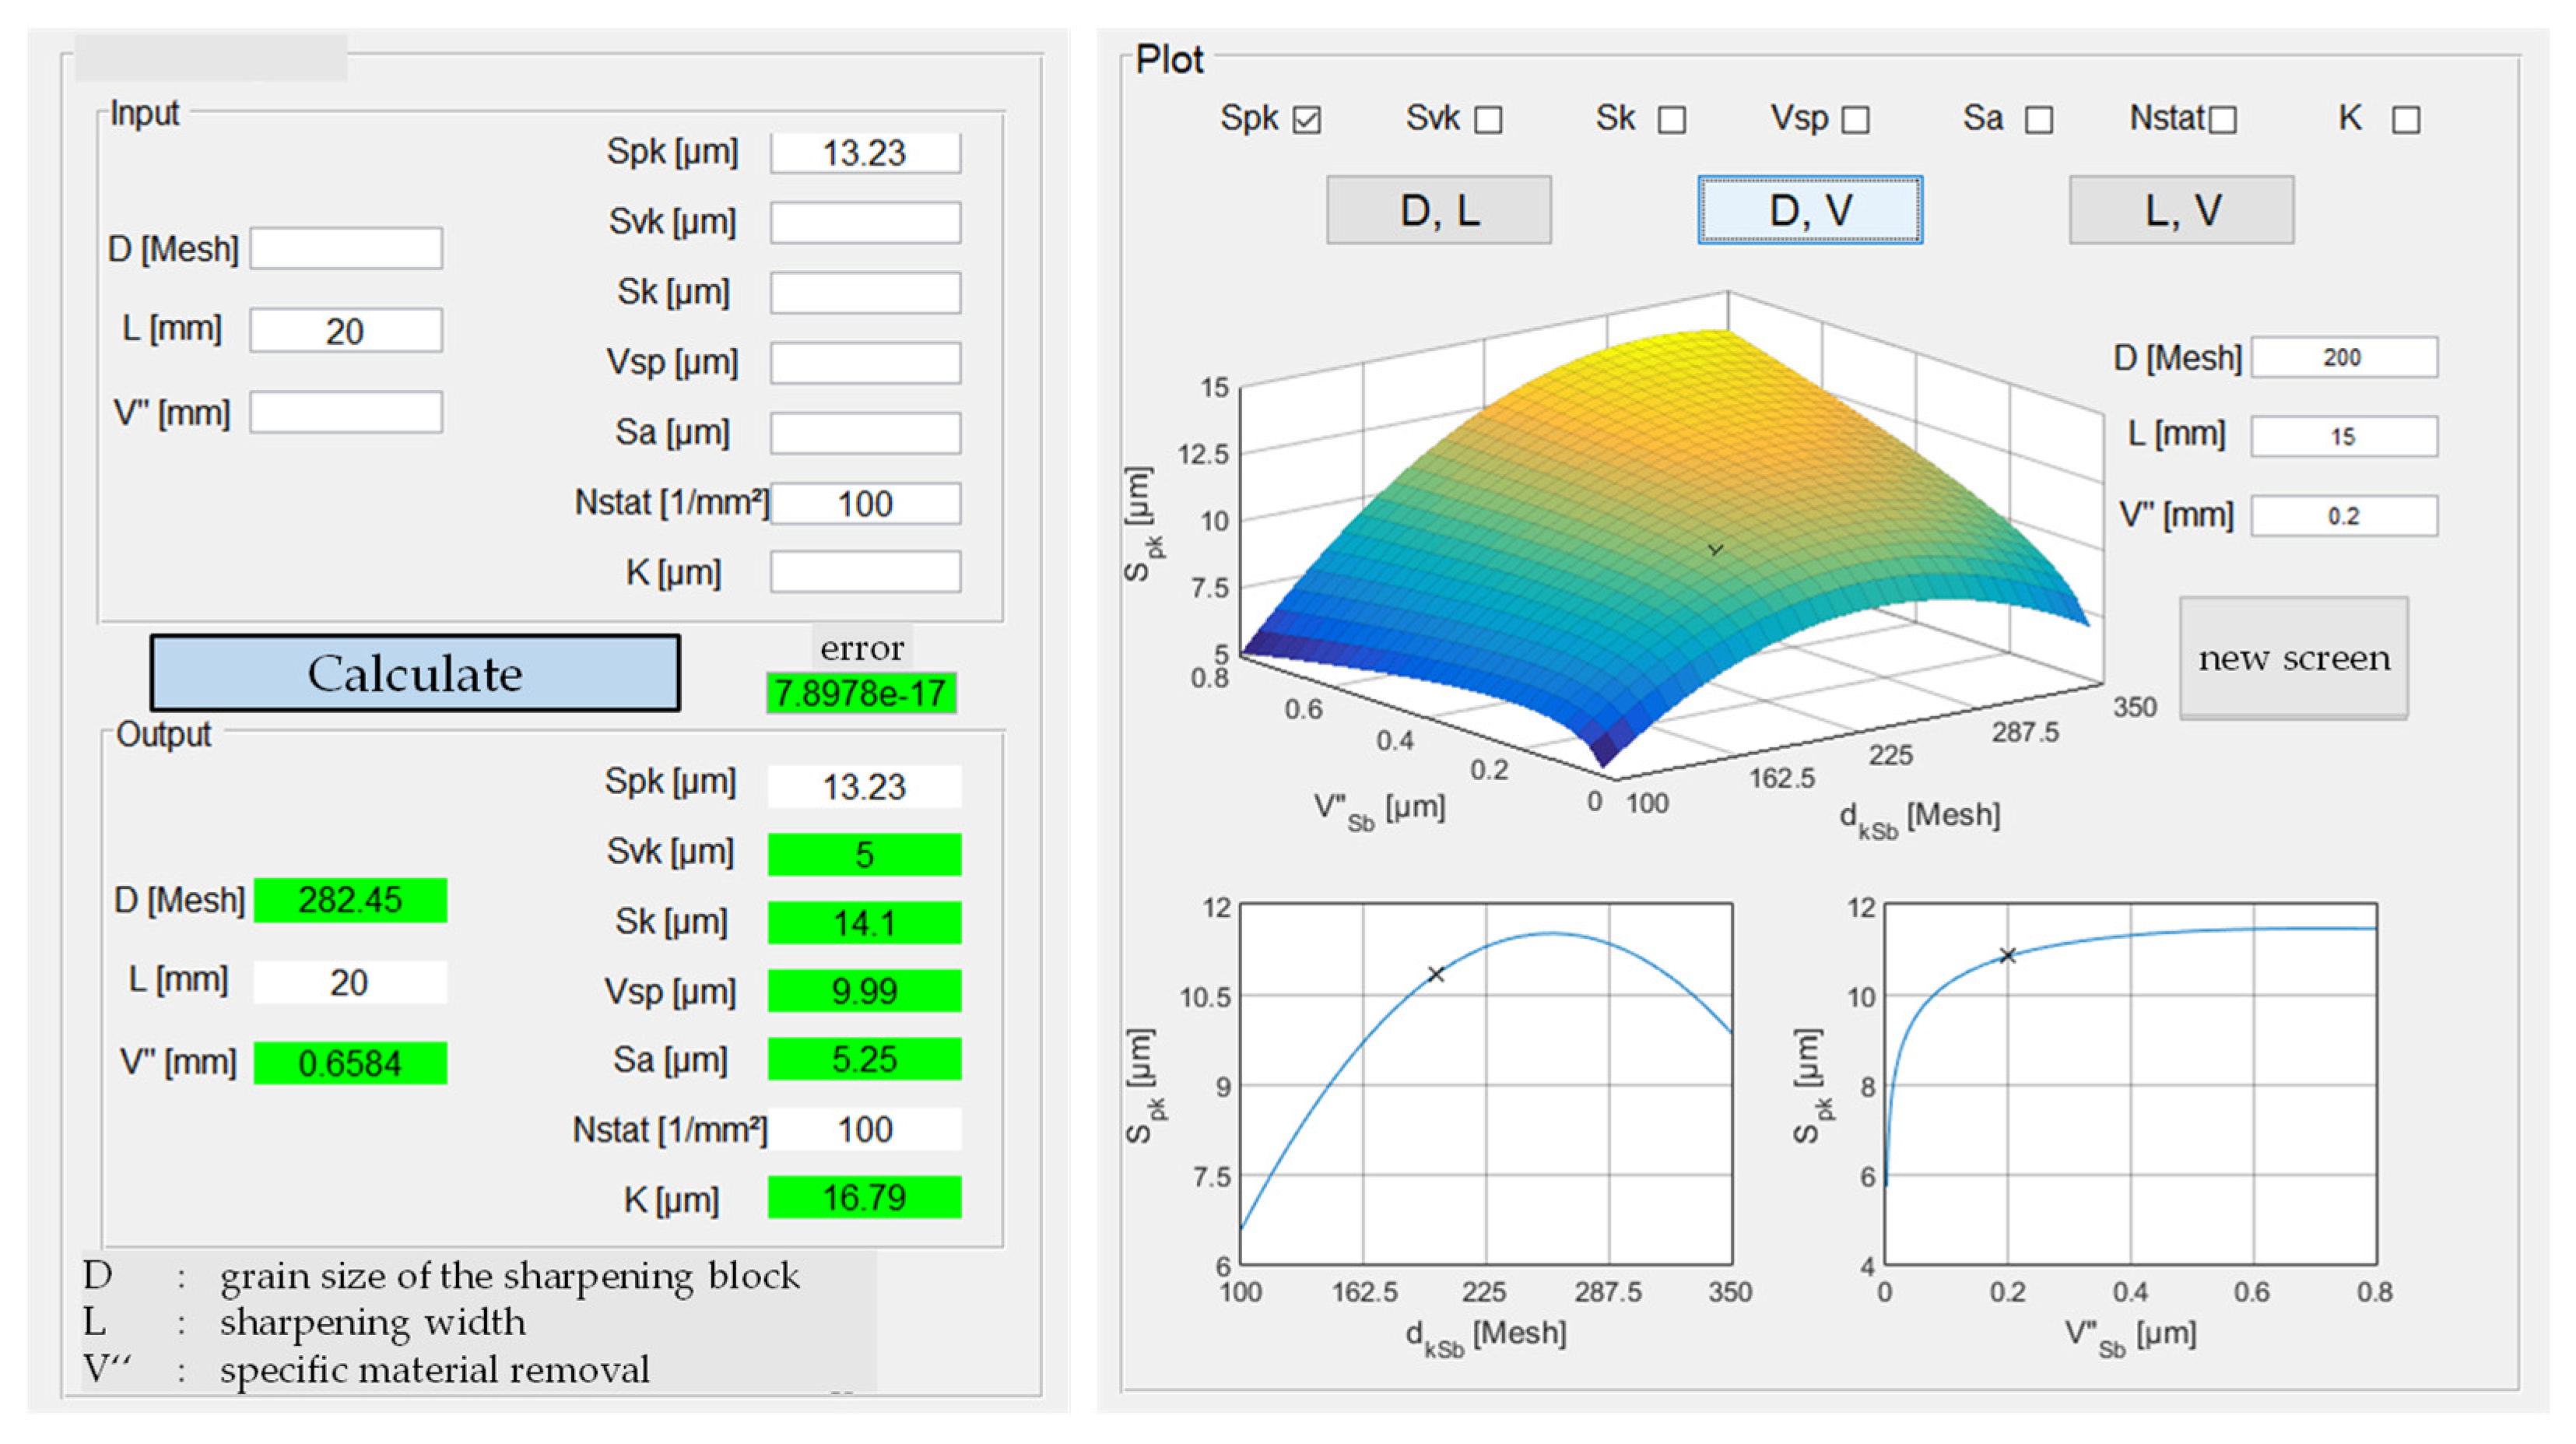
Task: Click the 'D, L' plot button
Action: (1438, 210)
